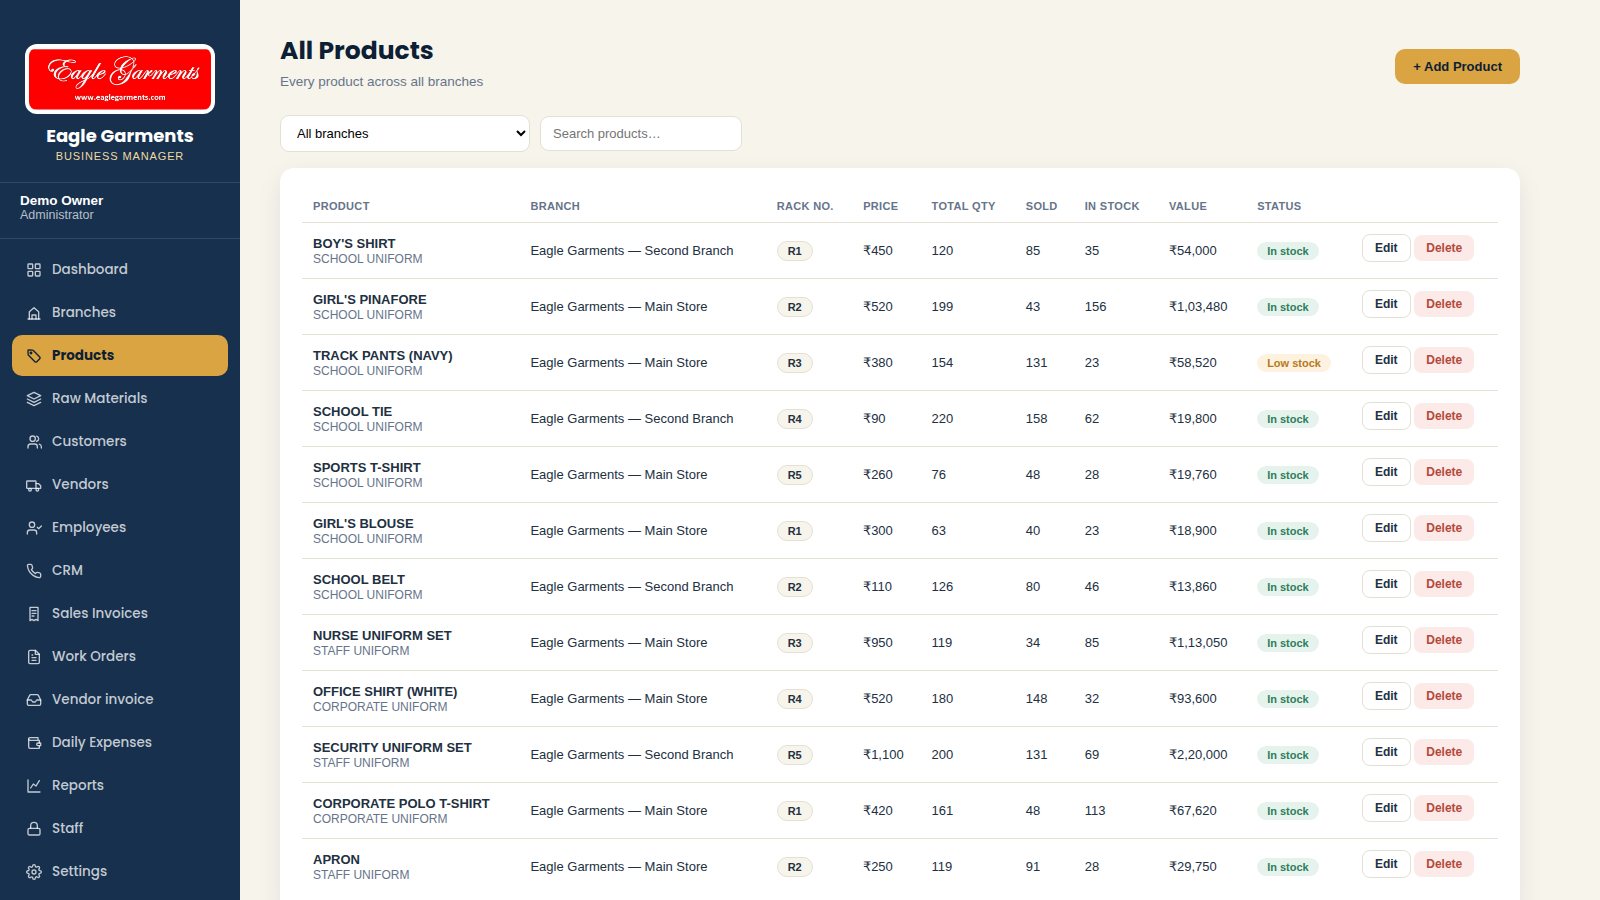Click the ₹2,20,000 value cell
Image resolution: width=1600 pixels, height=900 pixels.
point(1198,755)
